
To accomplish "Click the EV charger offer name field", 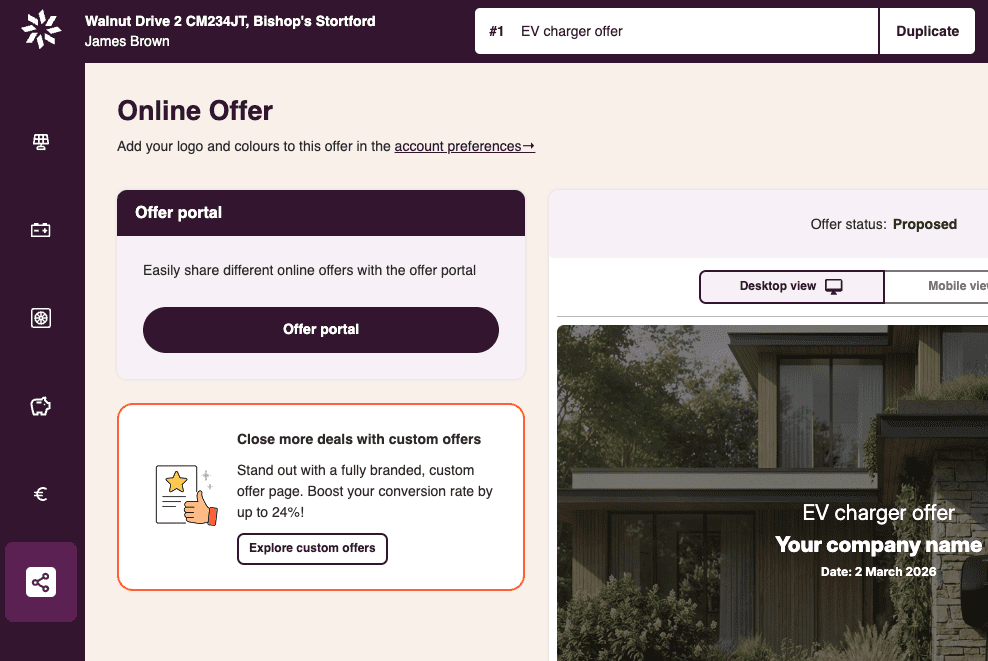I will [690, 31].
